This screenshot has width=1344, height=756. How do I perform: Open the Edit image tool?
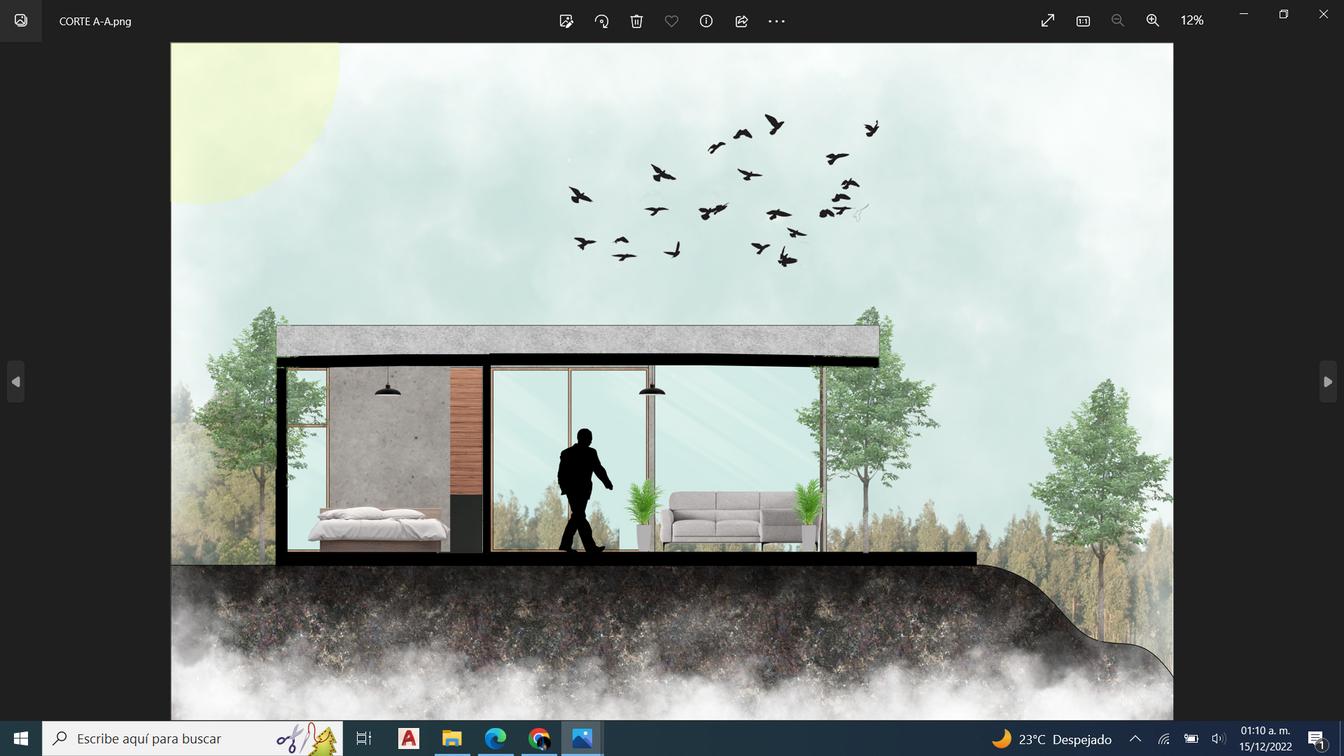pos(566,21)
